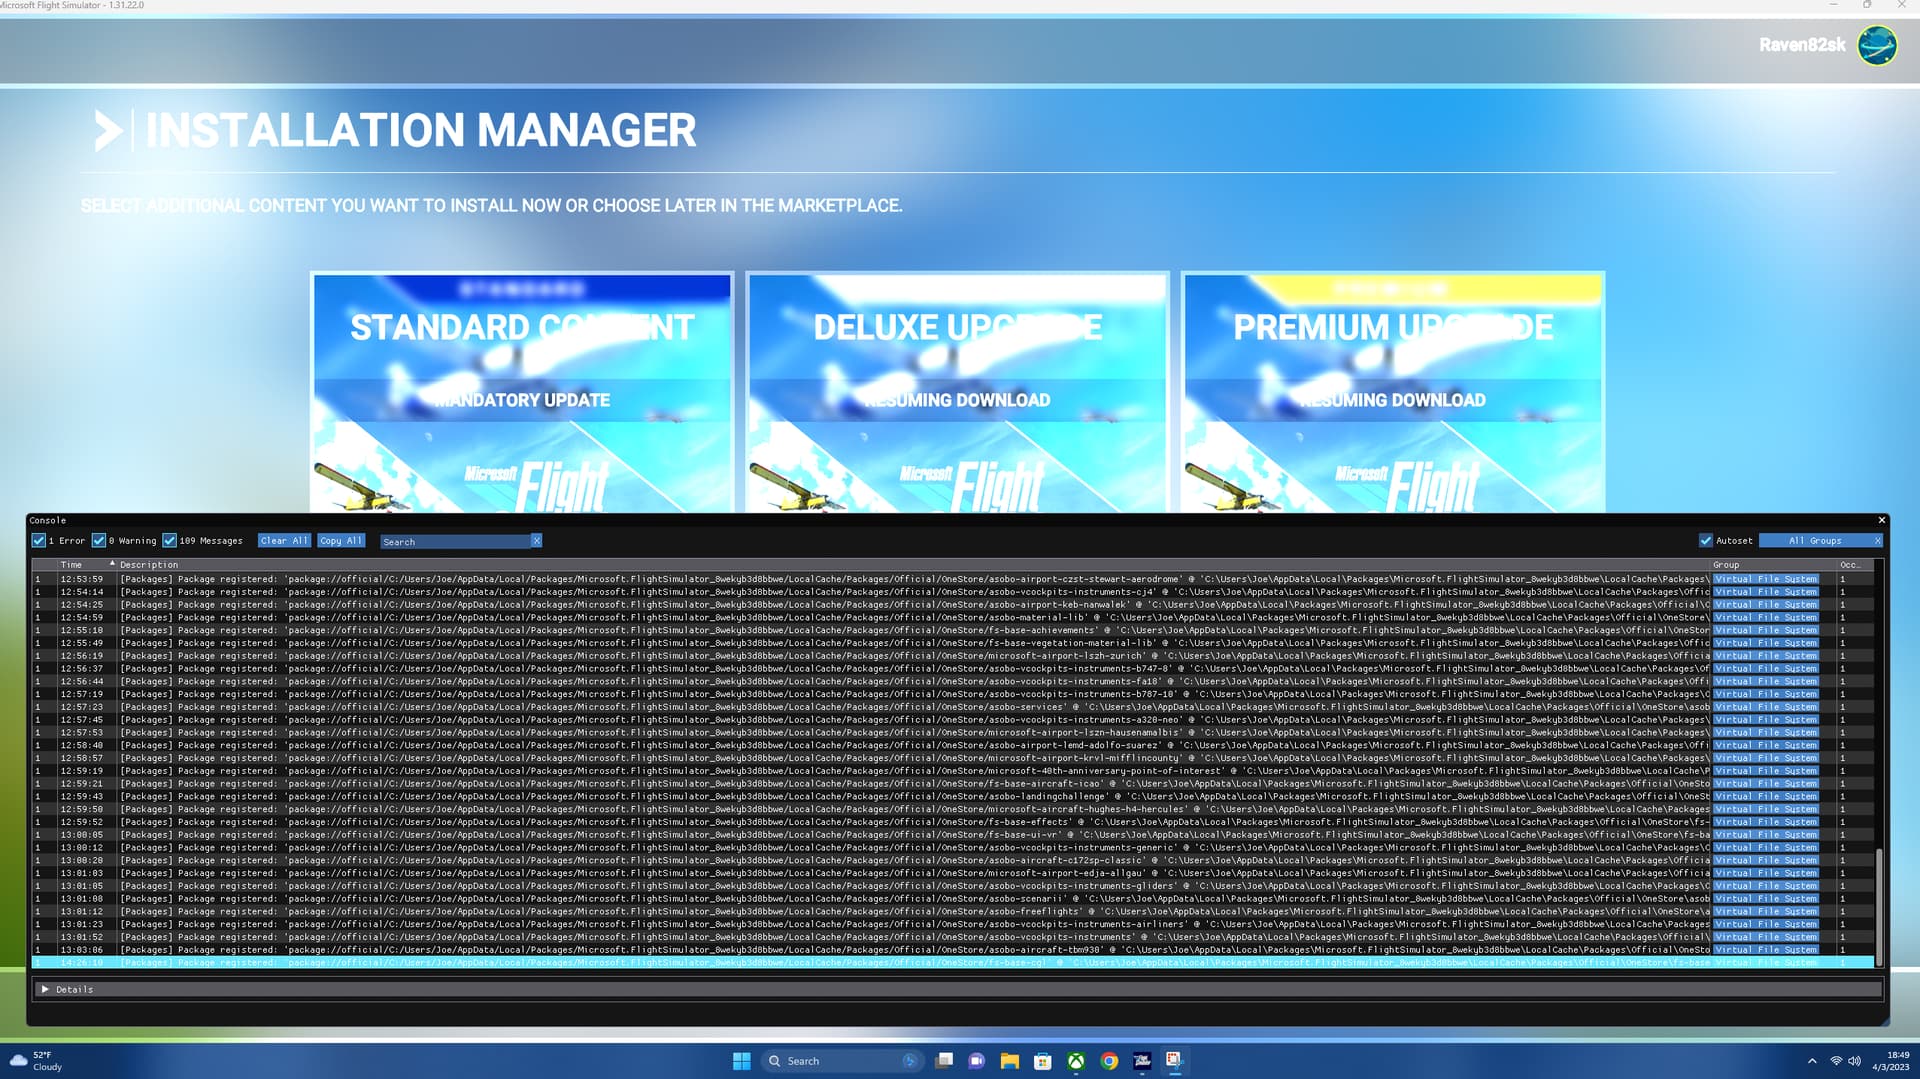Select the Deluxe Upgrade package card

[957, 393]
